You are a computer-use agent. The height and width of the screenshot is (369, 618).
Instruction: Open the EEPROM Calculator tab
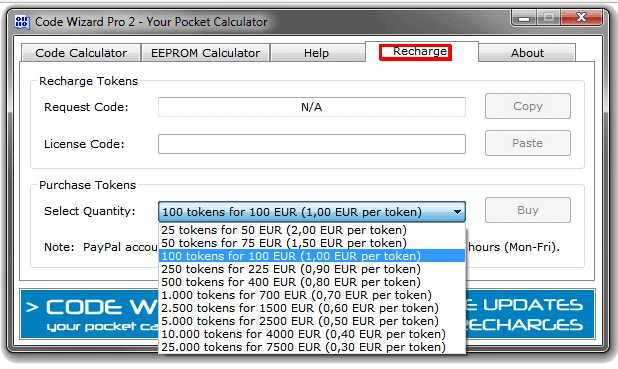pos(205,53)
